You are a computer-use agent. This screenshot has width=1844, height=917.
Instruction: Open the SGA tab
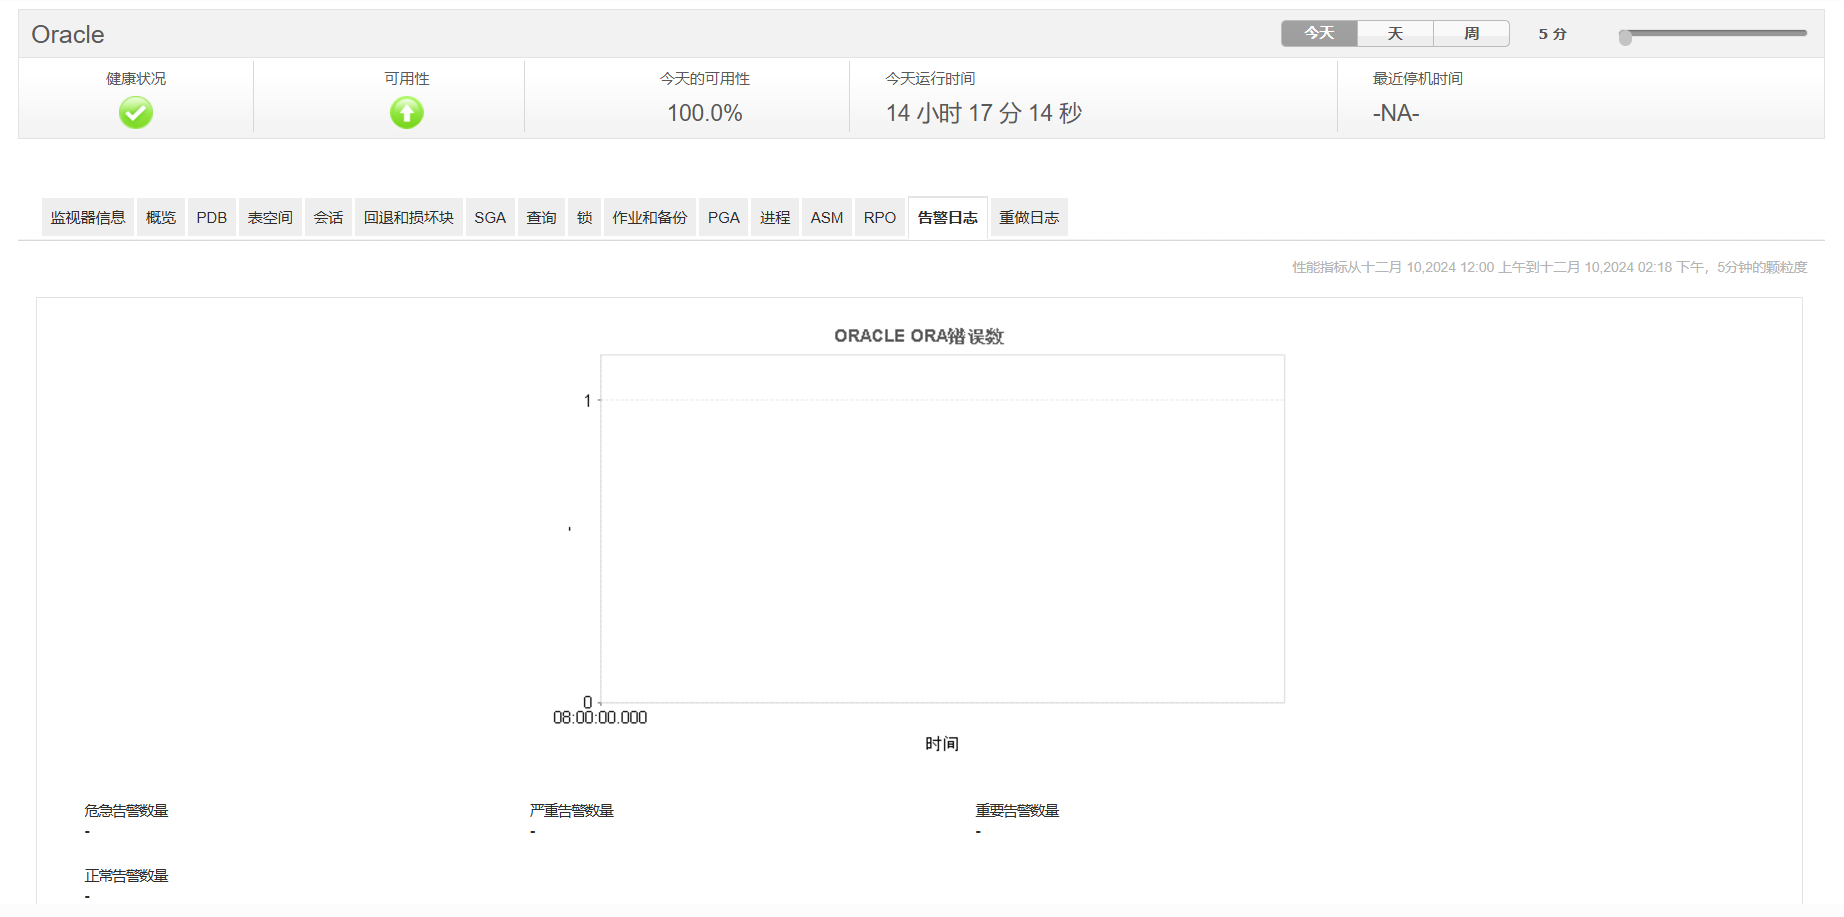(x=490, y=217)
